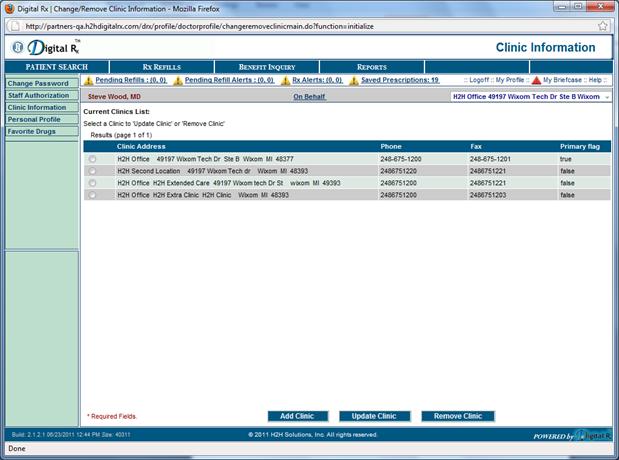619x460 pixels.
Task: Open the Rx Refills menu
Action: 161,67
